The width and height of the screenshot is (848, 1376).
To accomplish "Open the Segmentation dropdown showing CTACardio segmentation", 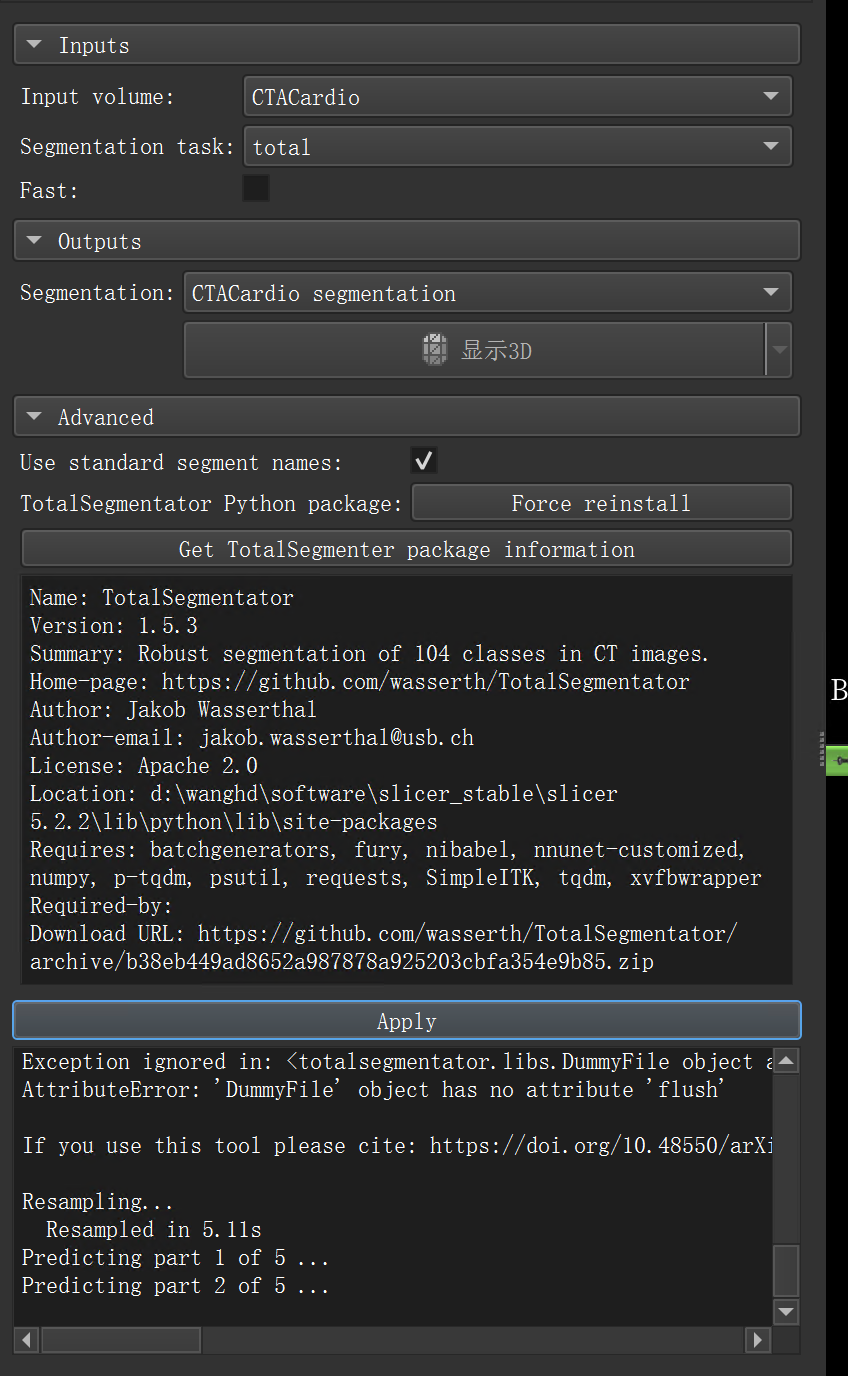I will [x=487, y=292].
